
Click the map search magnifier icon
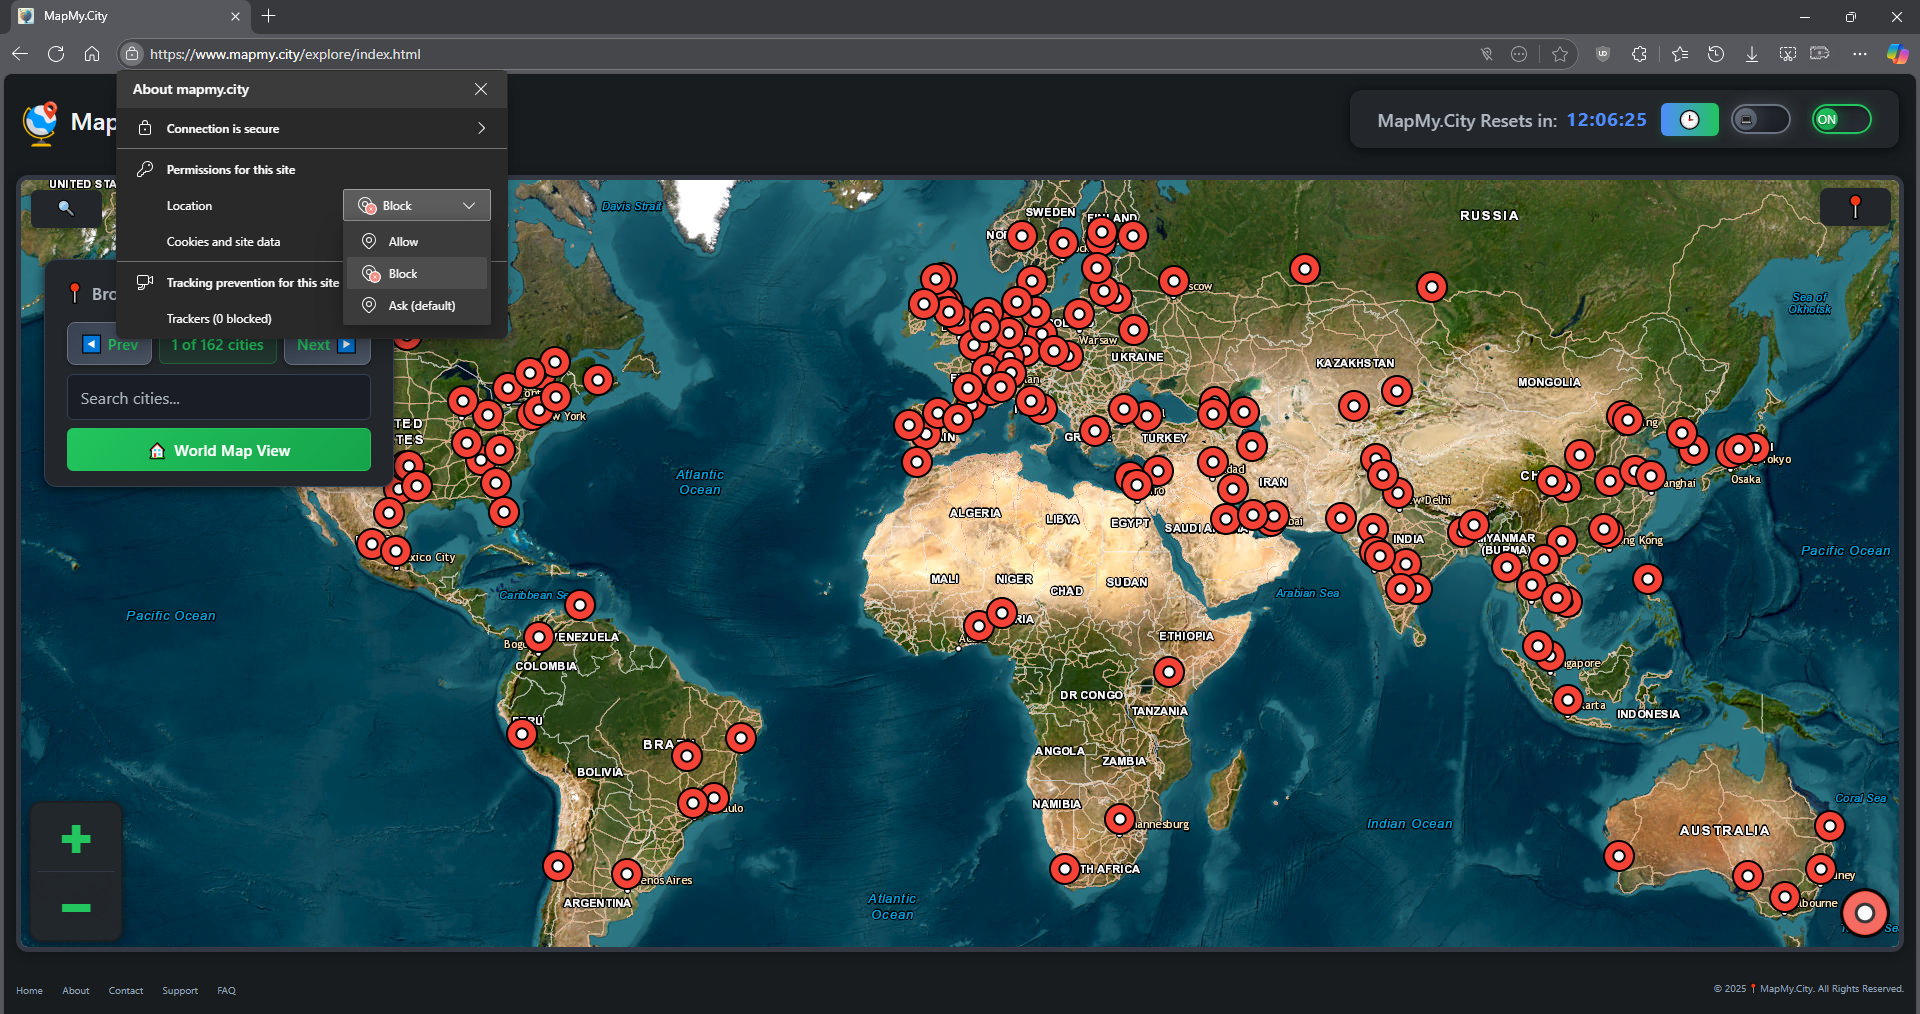coord(66,208)
